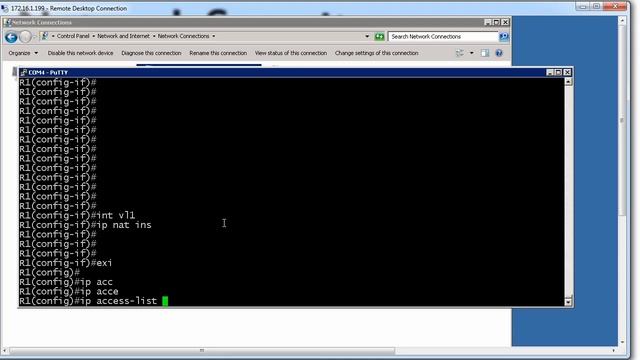Click PuTTY scrollbar up arrow
Image resolution: width=640 pixels, height=360 pixels.
(568, 82)
